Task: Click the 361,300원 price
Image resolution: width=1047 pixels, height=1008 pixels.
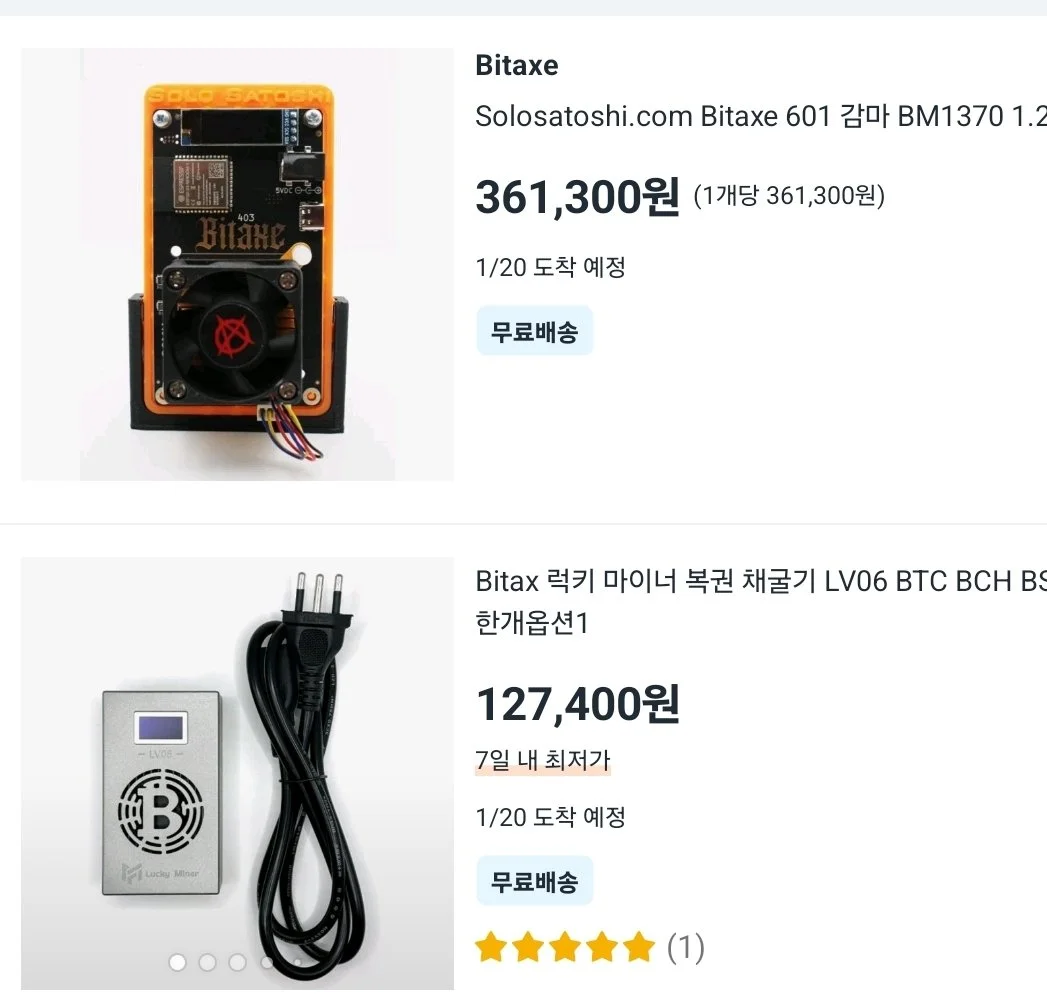Action: 578,196
